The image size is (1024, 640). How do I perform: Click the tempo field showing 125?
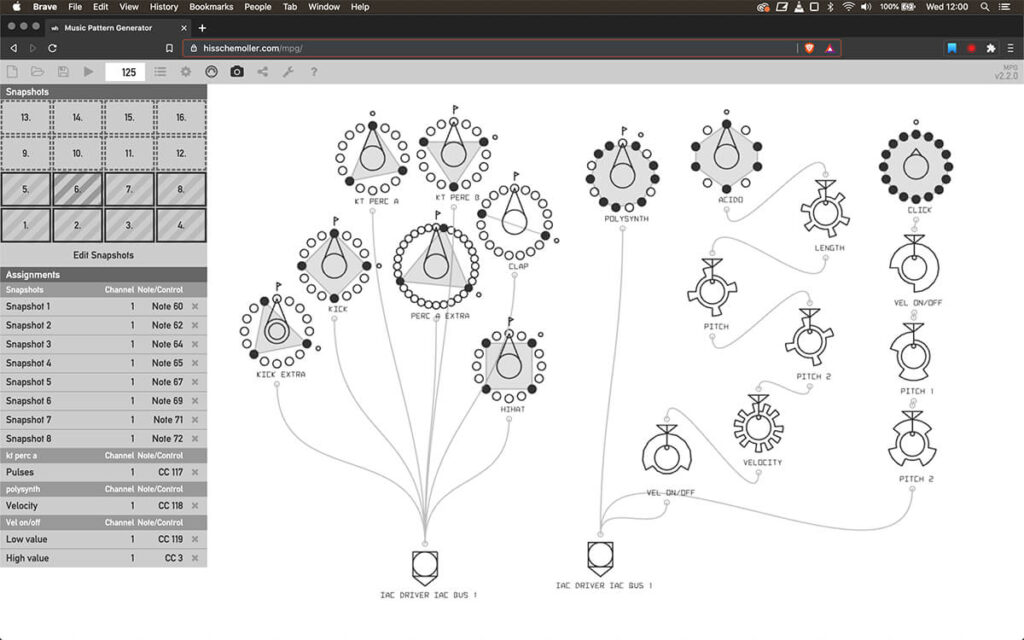pyautogui.click(x=125, y=72)
